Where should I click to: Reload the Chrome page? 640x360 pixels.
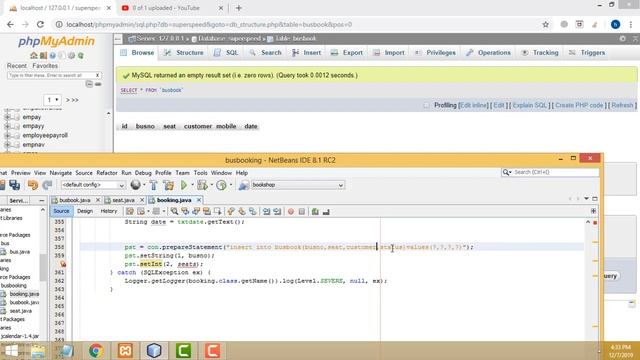coord(40,24)
